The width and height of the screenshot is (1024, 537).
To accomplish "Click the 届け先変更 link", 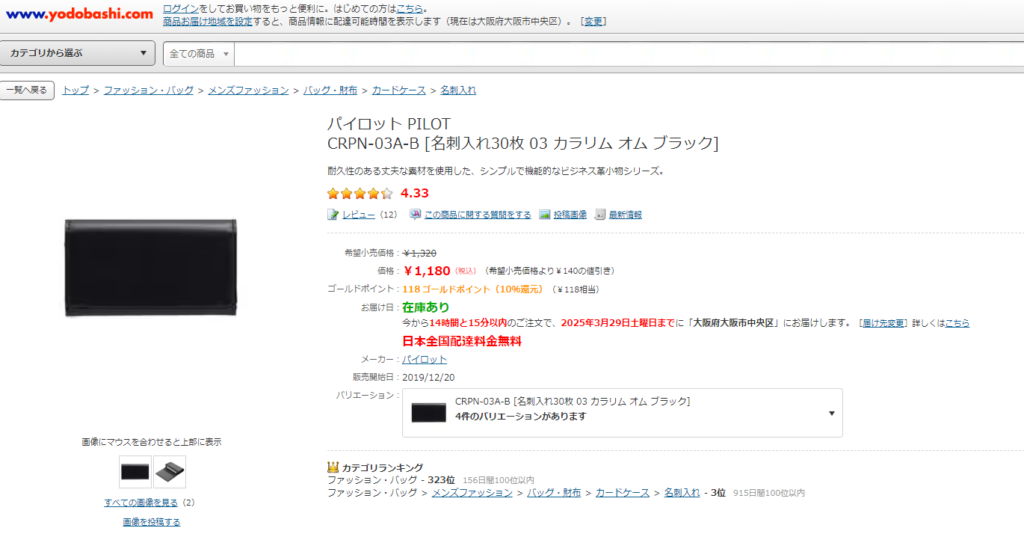I will pyautogui.click(x=883, y=323).
